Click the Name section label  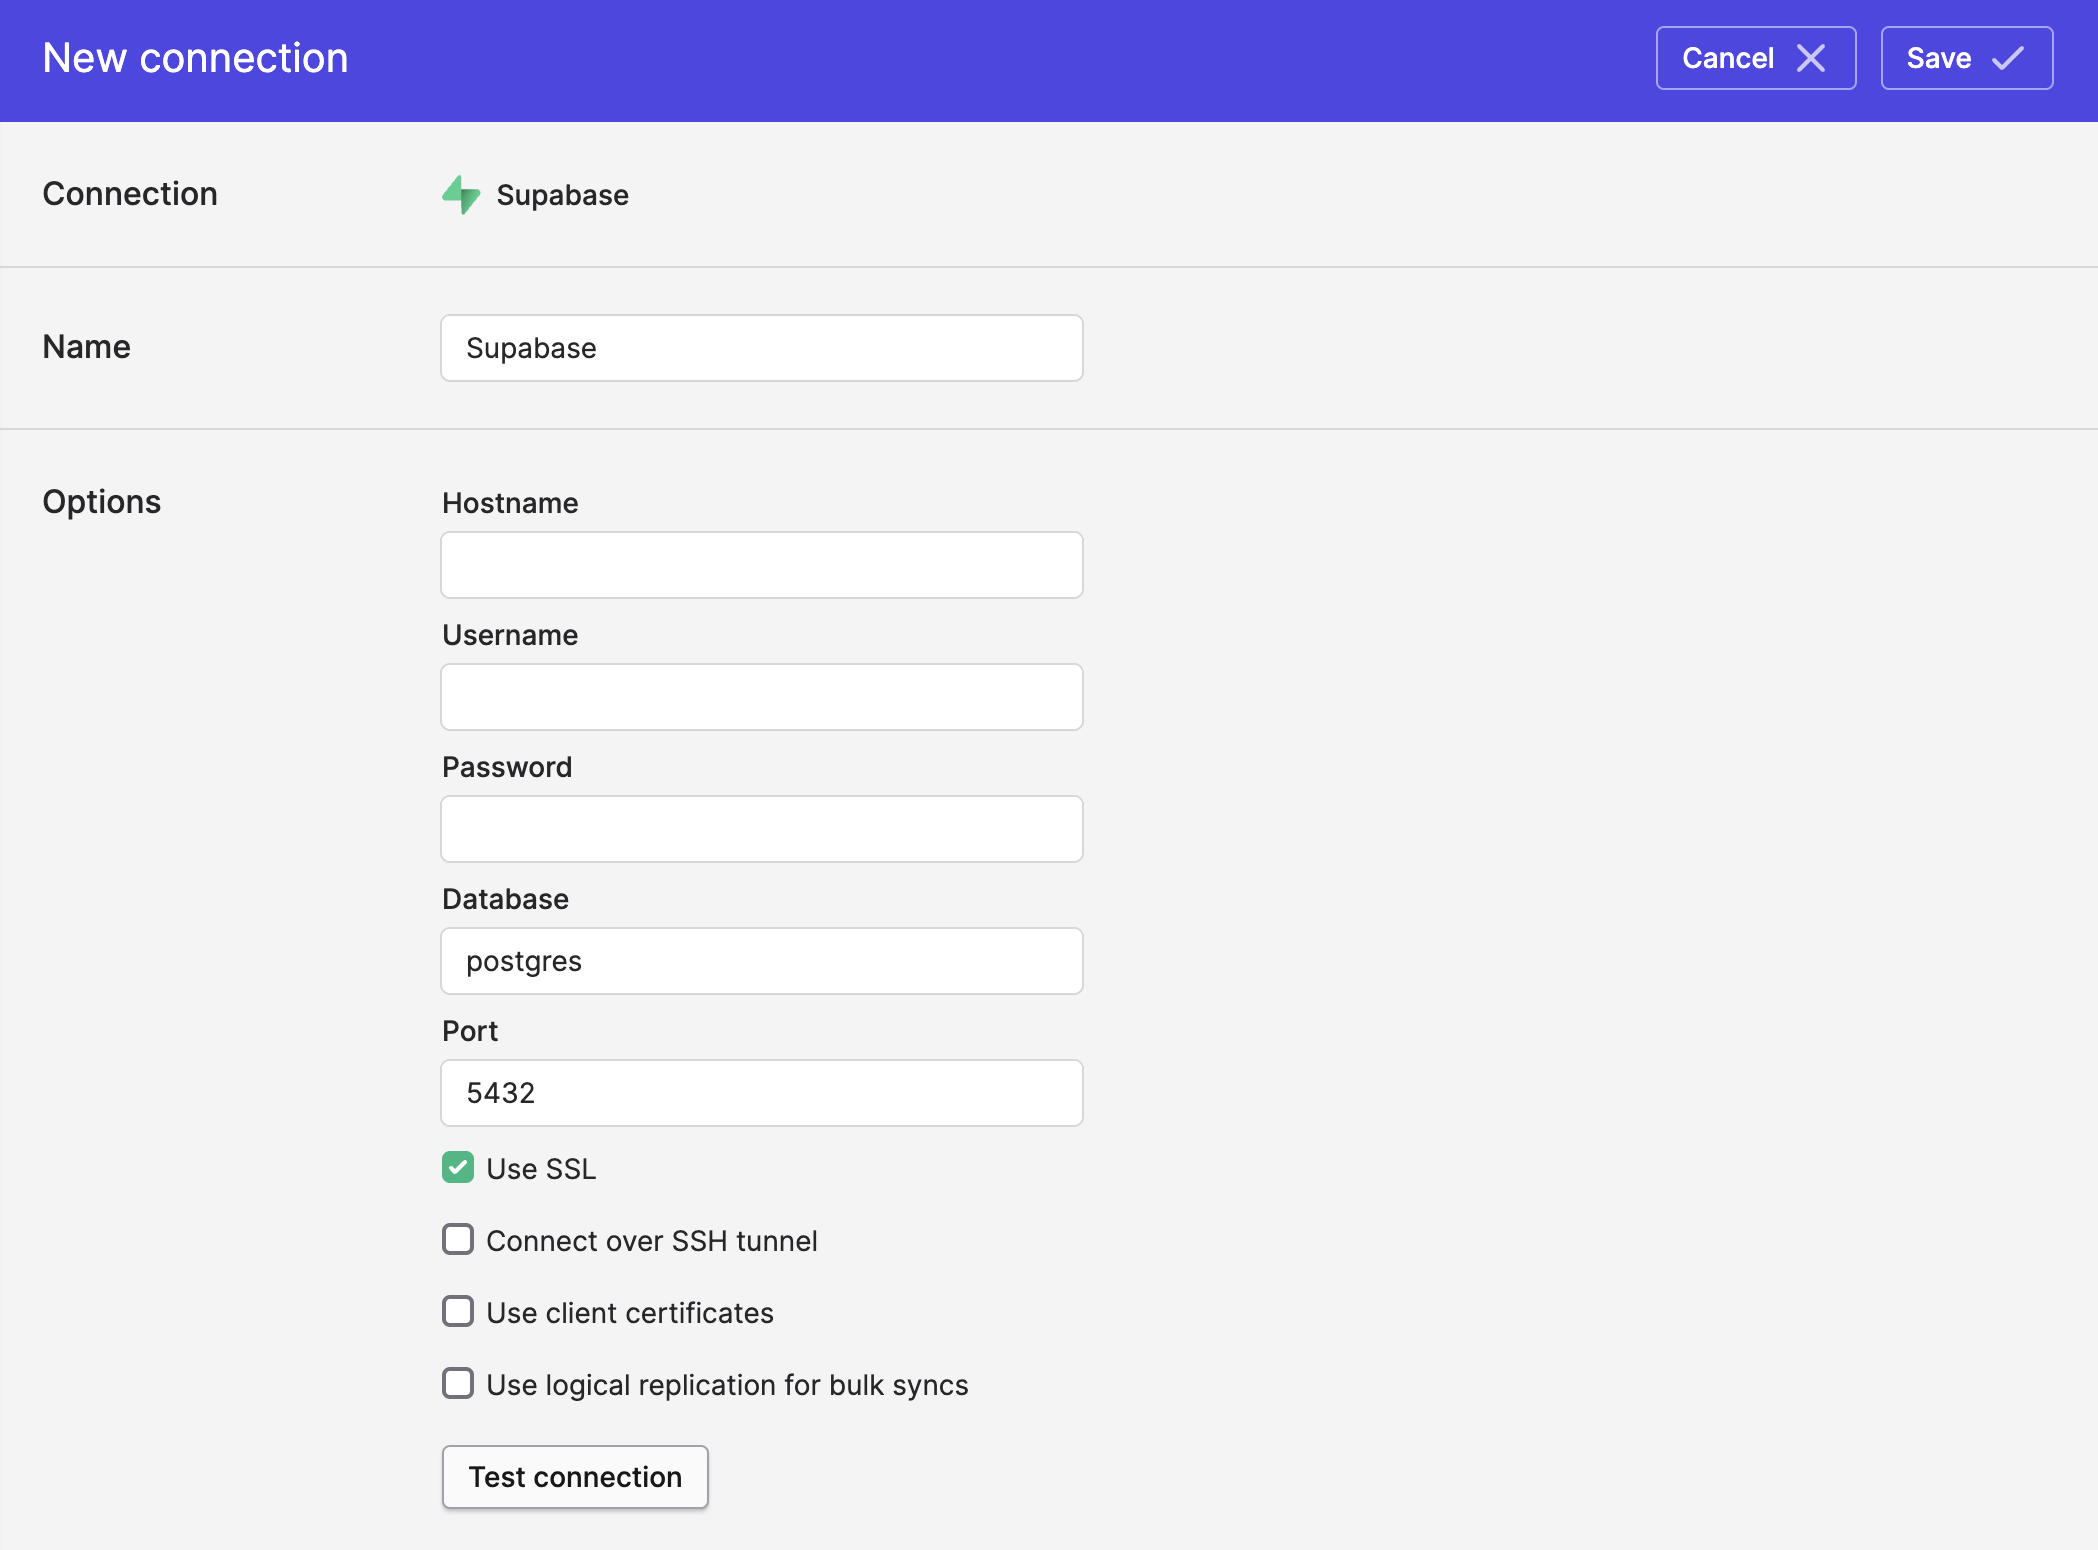point(86,346)
